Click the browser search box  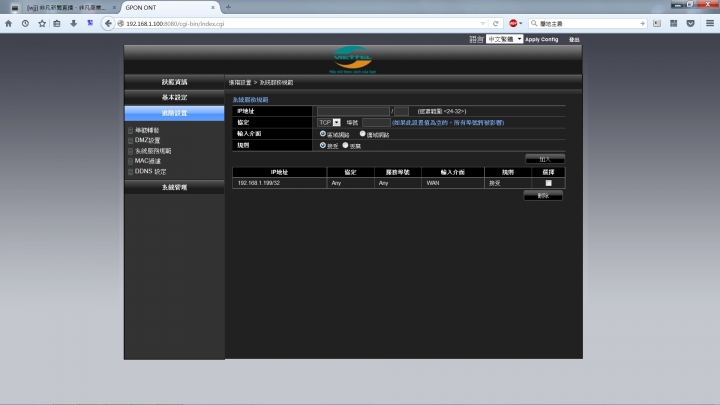[x=588, y=23]
